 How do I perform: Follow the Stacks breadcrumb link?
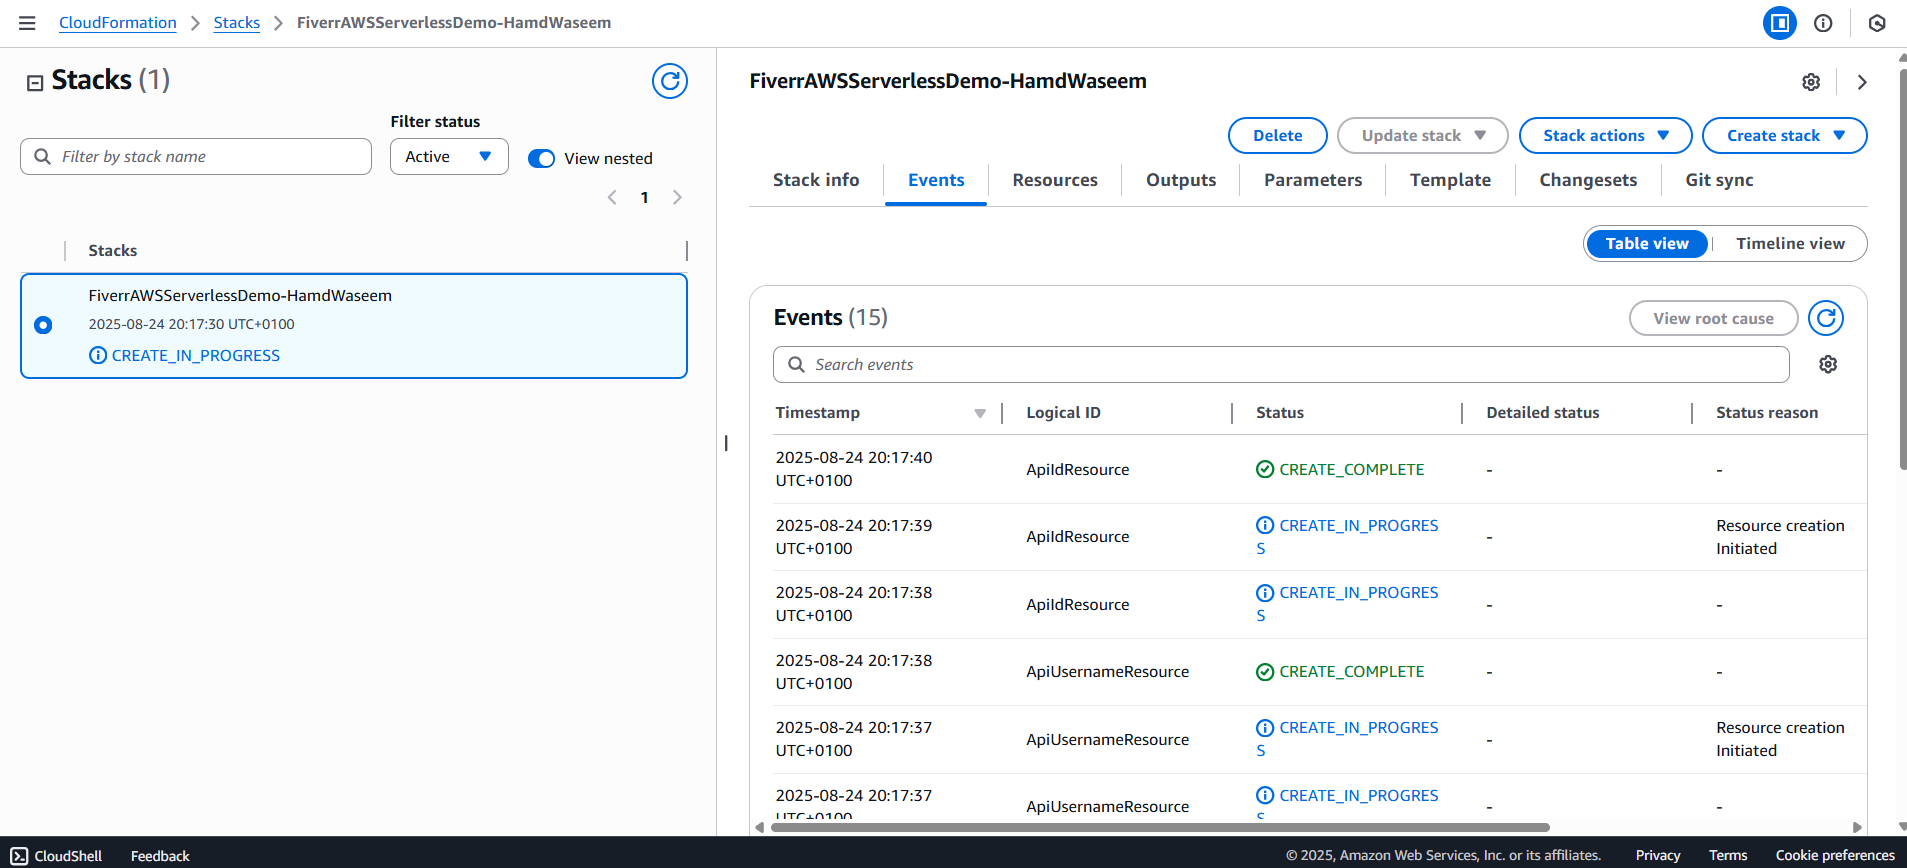pos(236,23)
